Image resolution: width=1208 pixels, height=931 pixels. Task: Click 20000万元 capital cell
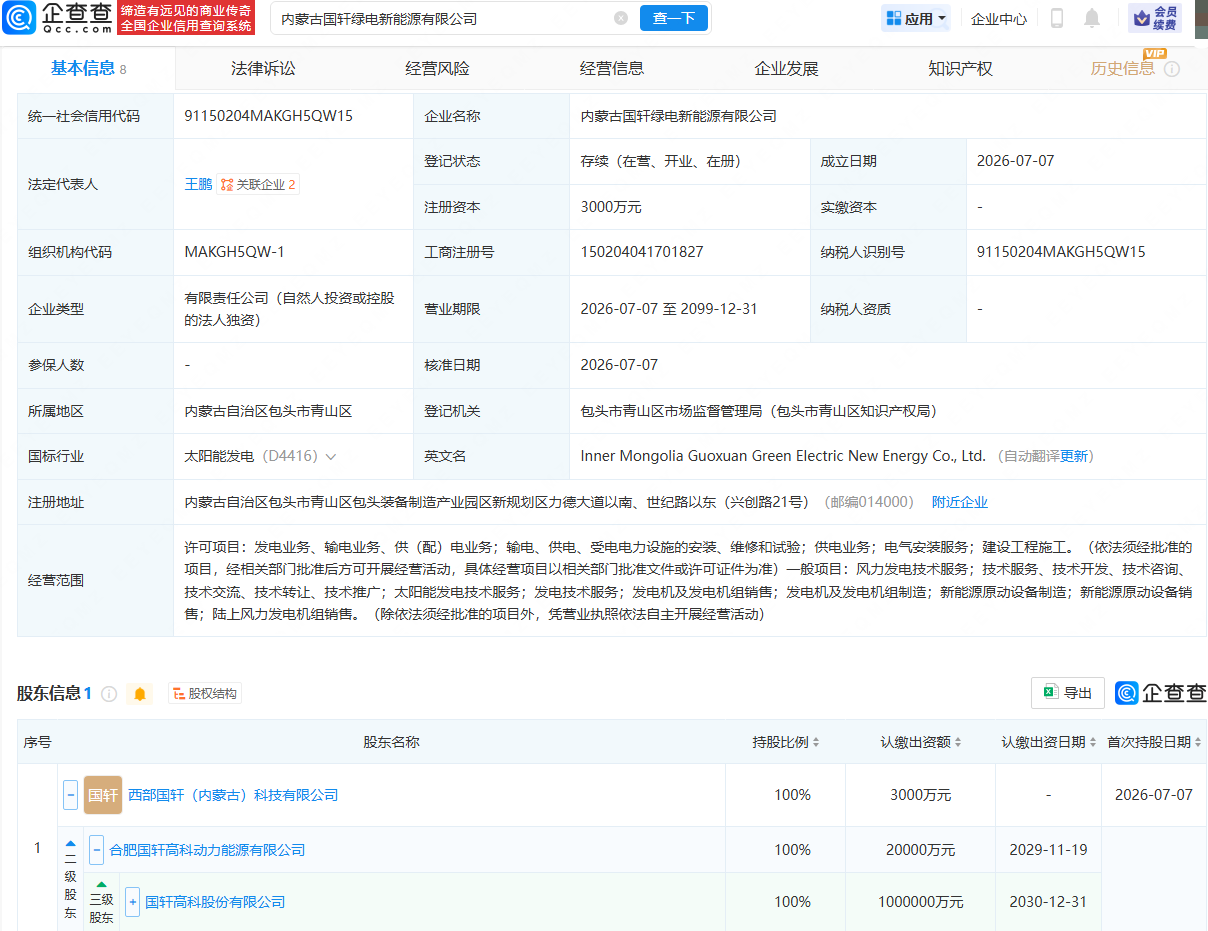pyautogui.click(x=920, y=850)
